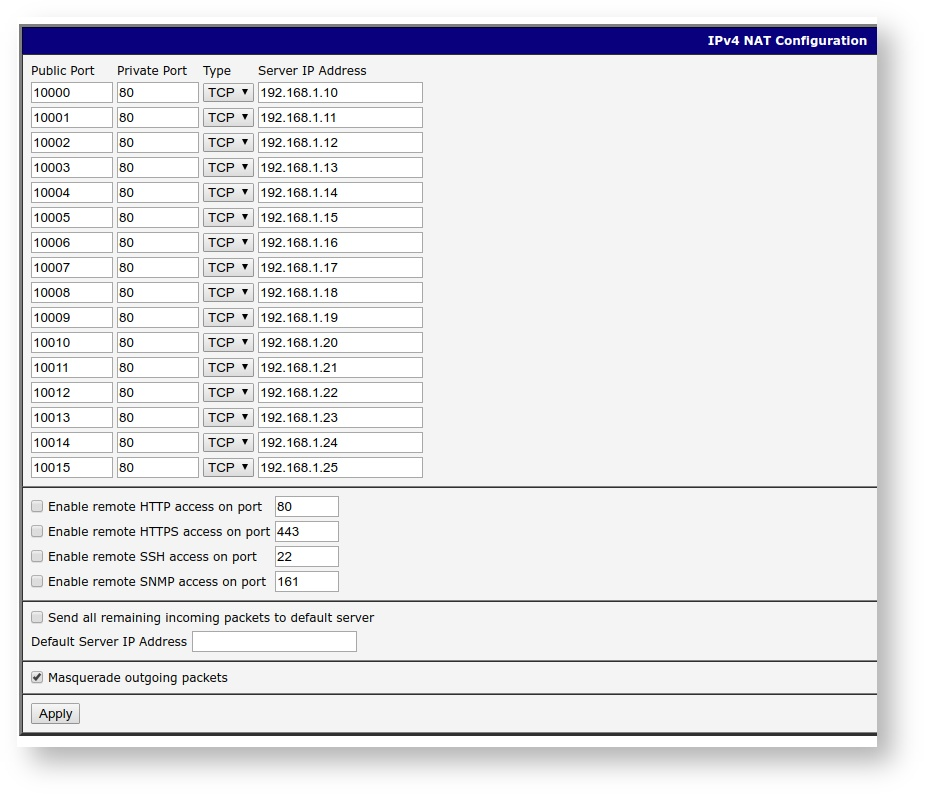Enable remote SNMP access checkbox
The width and height of the screenshot is (925, 795).
[38, 581]
